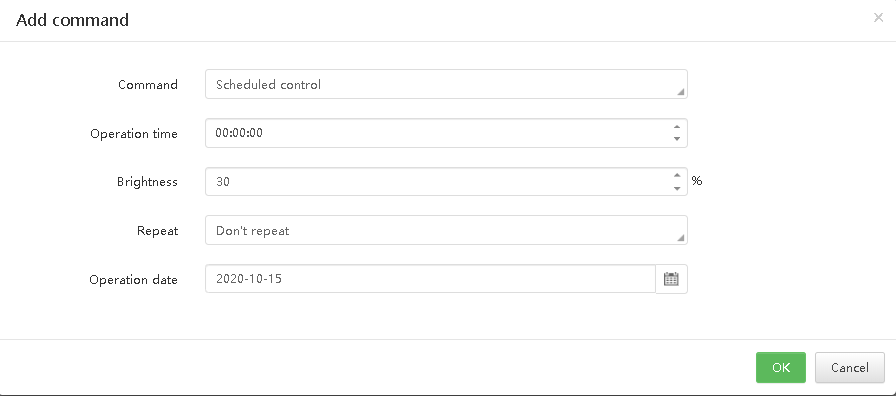Raise Brightness using the up arrow

pos(677,175)
